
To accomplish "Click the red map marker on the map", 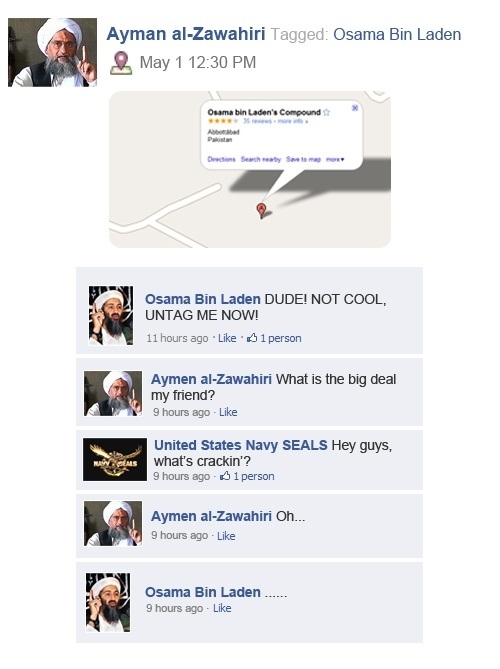I will click(262, 210).
